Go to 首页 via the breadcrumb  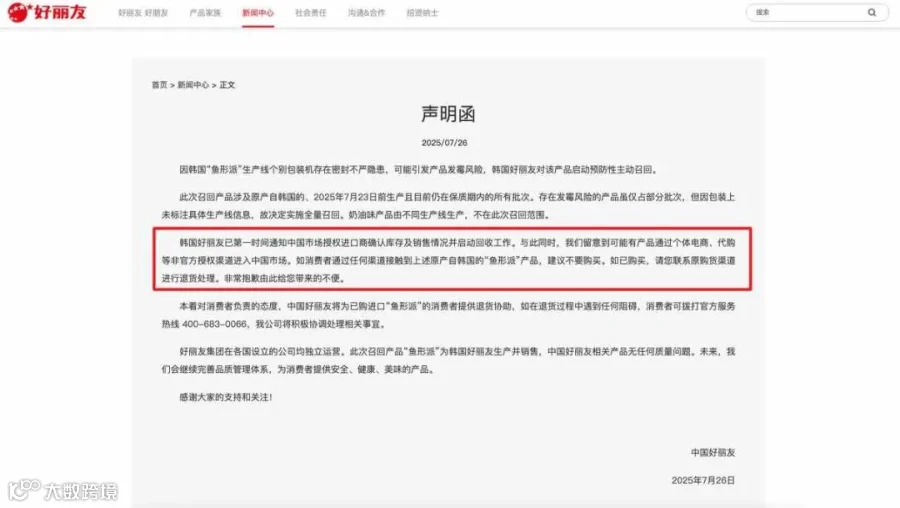coord(160,85)
